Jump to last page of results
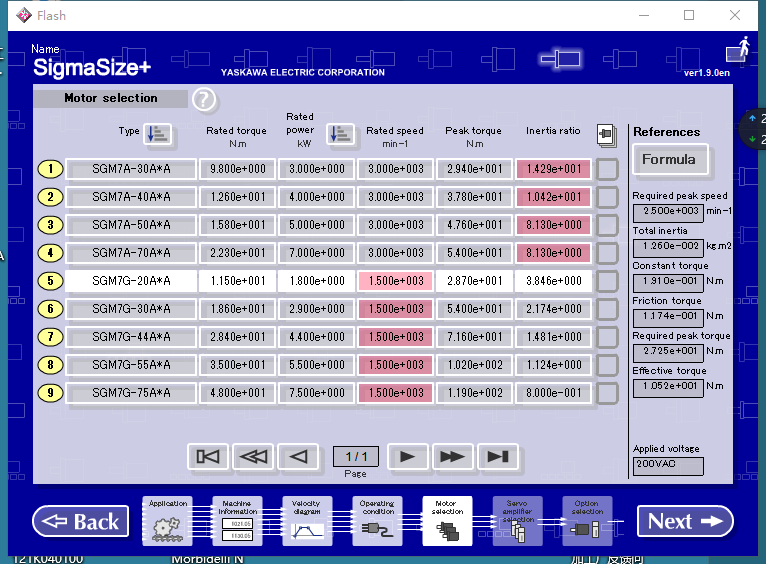The image size is (766, 564). (x=498, y=457)
